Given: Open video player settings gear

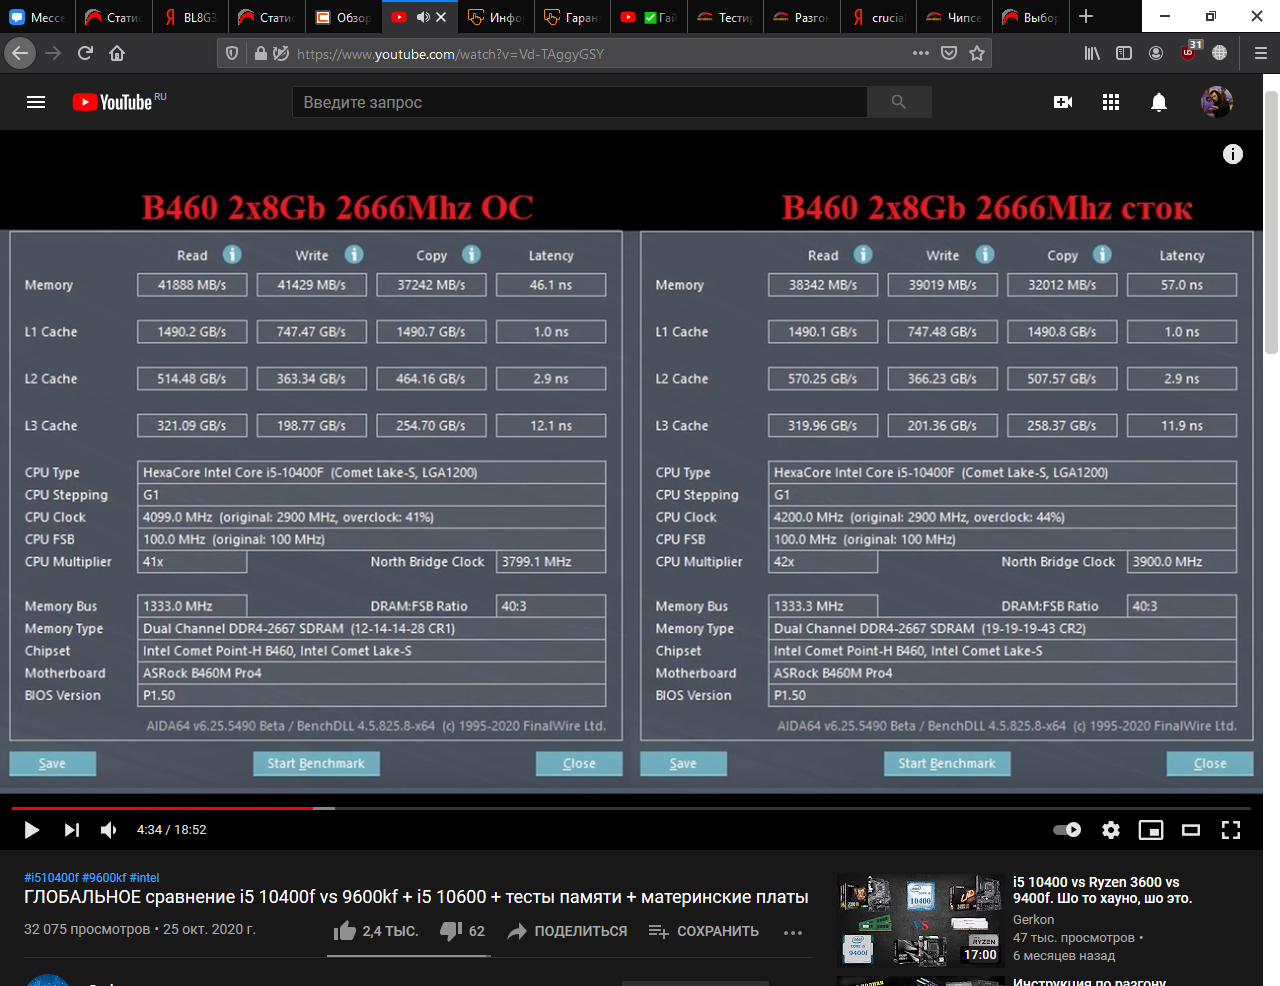Looking at the screenshot, I should [1111, 830].
